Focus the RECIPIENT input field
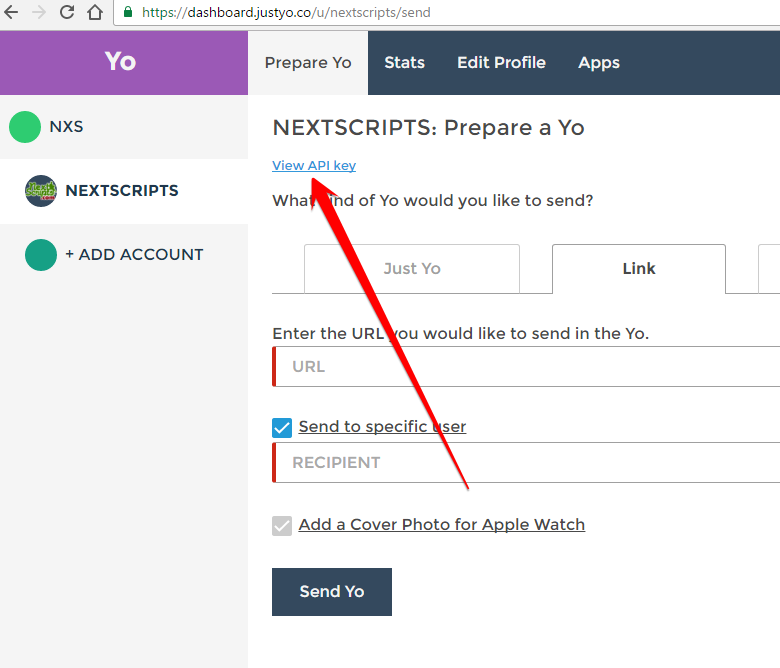Viewport: 780px width, 668px height. pos(526,463)
